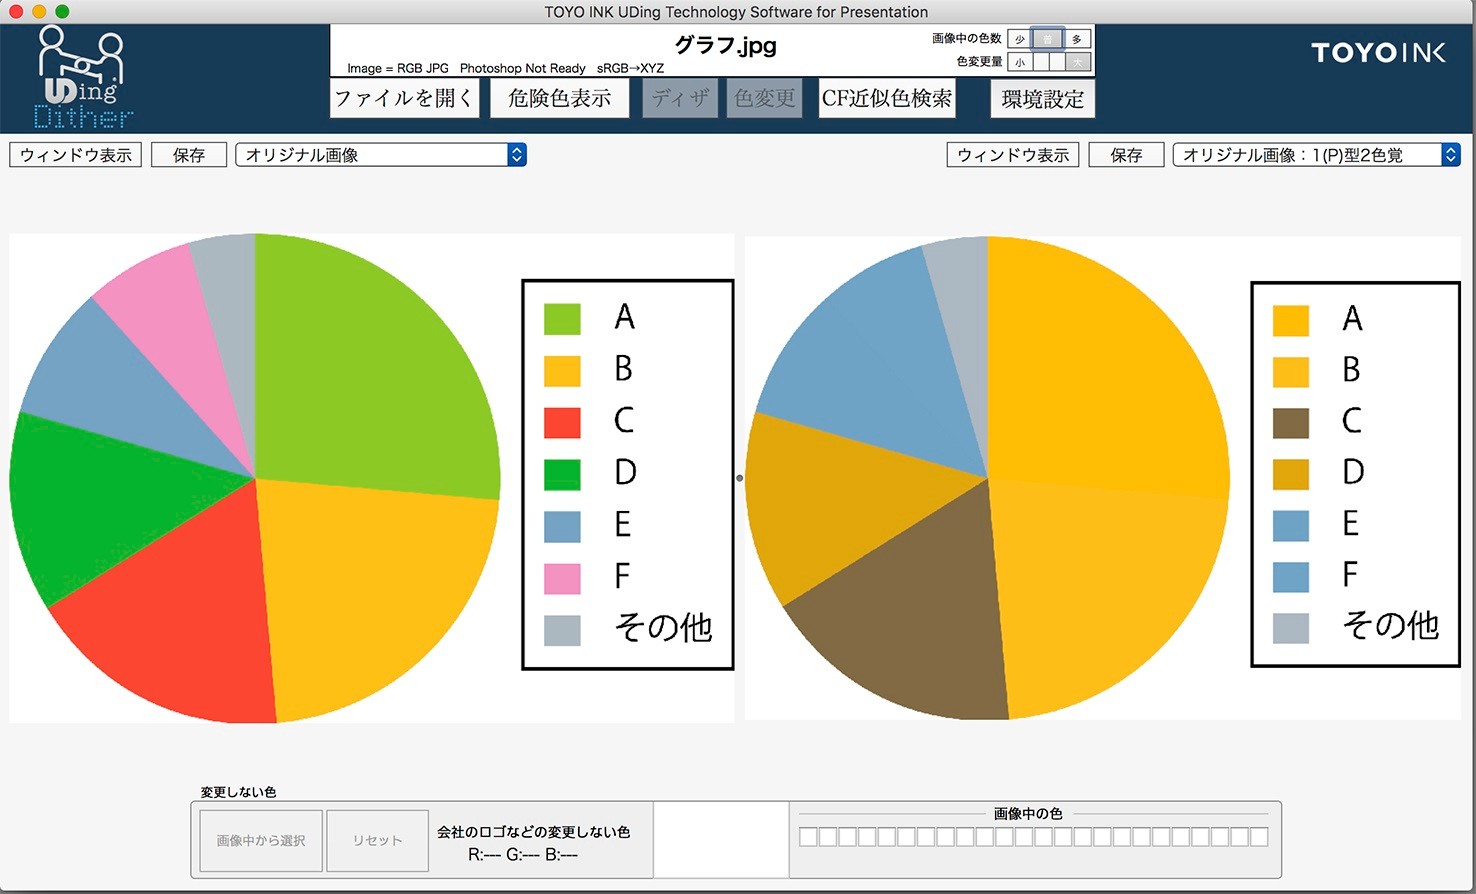1476x894 pixels.
Task: Click ウィンドウ表示 above the simulated image
Action: pos(1013,155)
